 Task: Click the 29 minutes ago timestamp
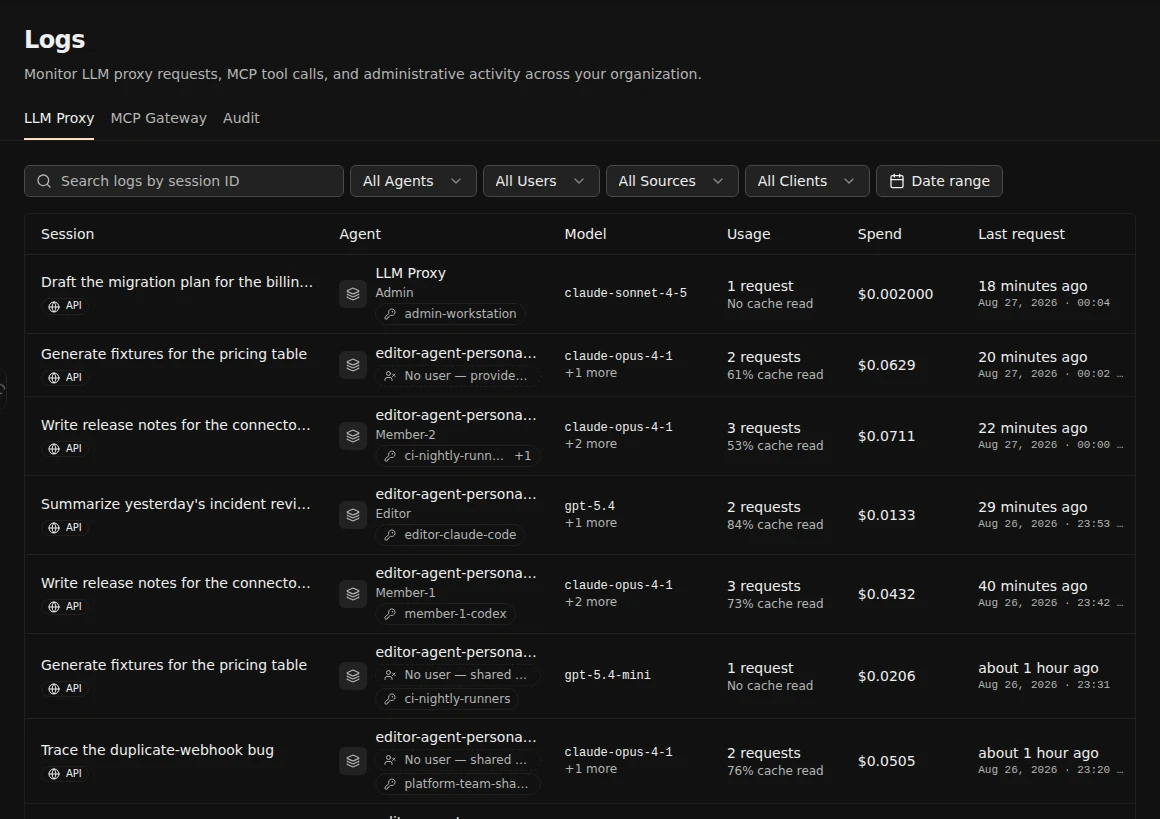coord(1033,508)
